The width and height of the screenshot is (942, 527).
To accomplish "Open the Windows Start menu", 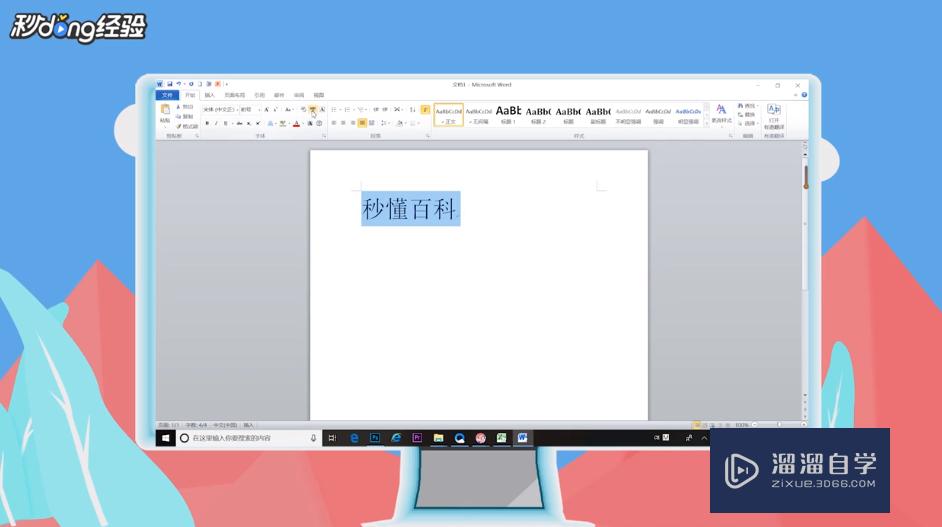I will click(165, 438).
